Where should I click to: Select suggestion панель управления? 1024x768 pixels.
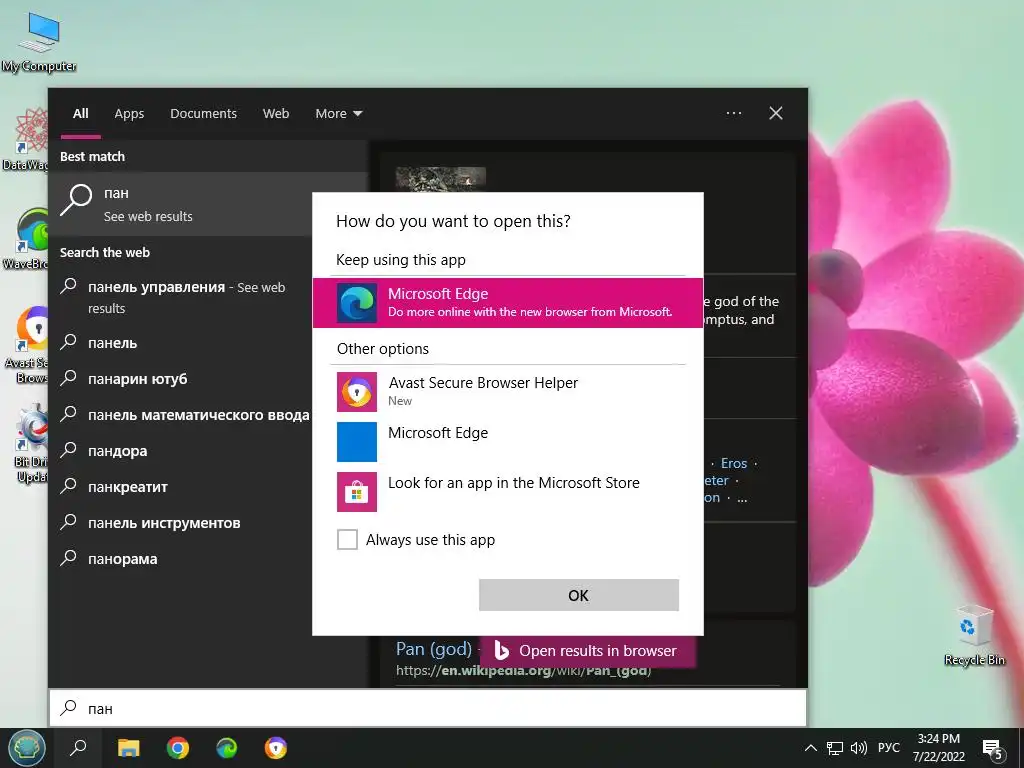[x=180, y=297]
